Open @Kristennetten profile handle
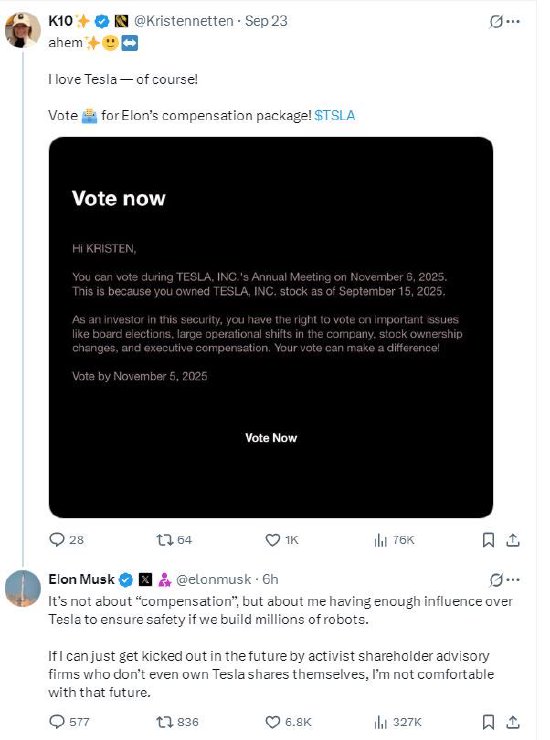Screen dimensions: 550x740 (184, 21)
